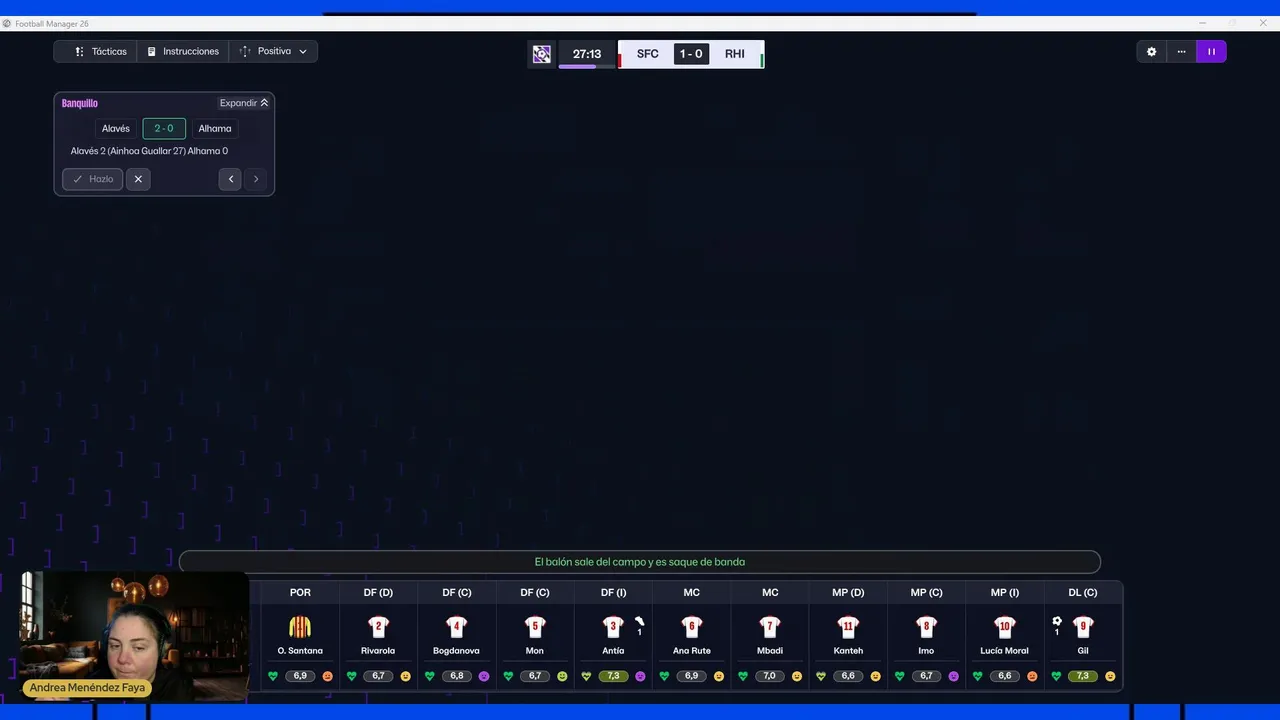Select Gil's number 9 shirt
1280x720 pixels.
pos(1083,627)
